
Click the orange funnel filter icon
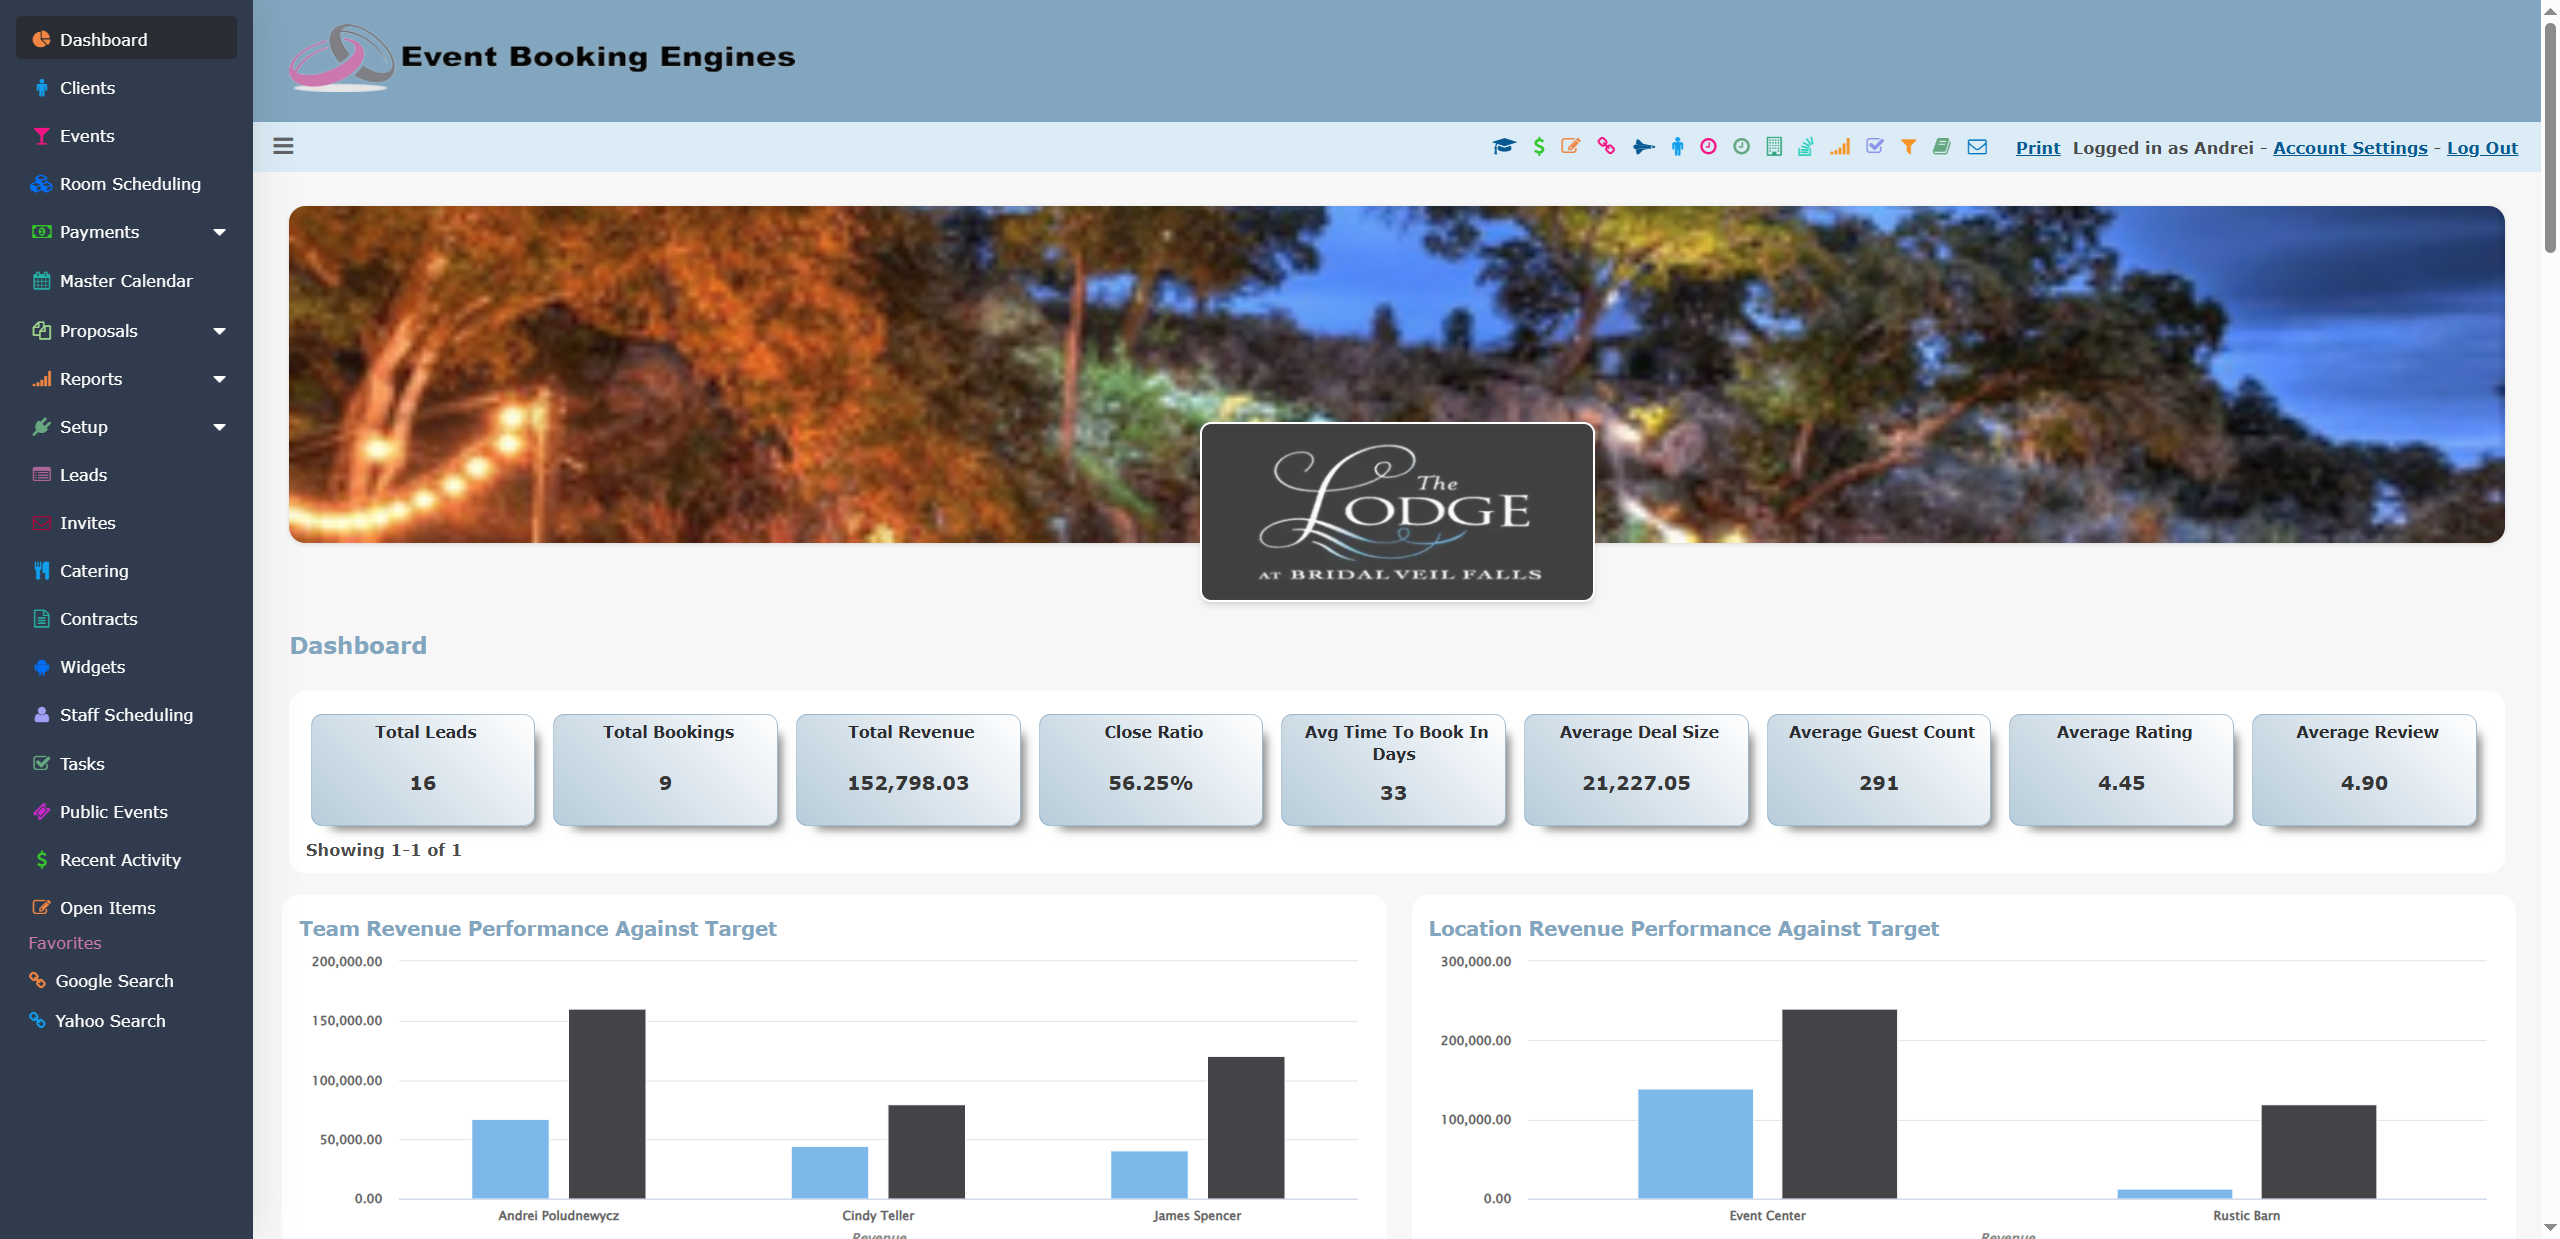(x=1909, y=146)
